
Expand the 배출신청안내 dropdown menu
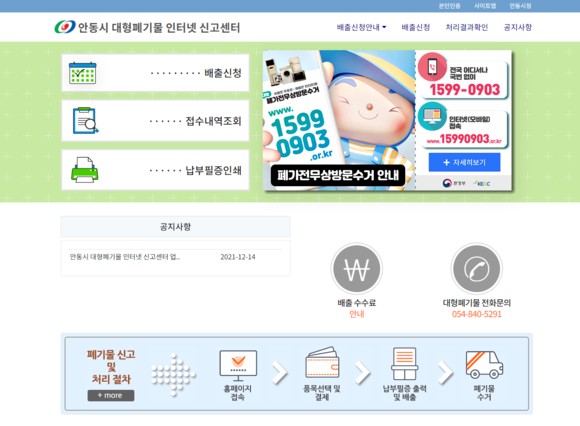(x=361, y=27)
